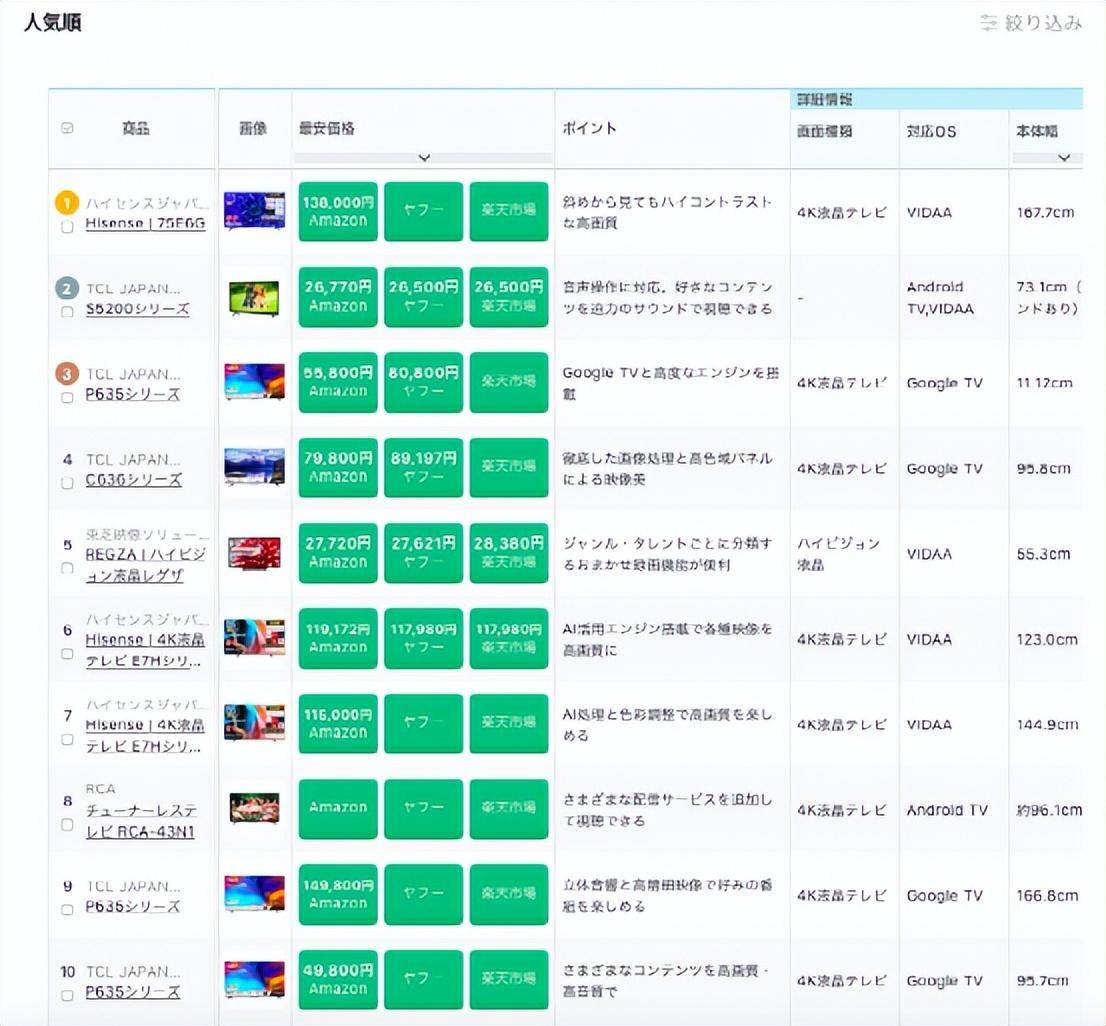Click the C636シリーズ product thumbnail
This screenshot has height=1026, width=1106.
(x=255, y=467)
